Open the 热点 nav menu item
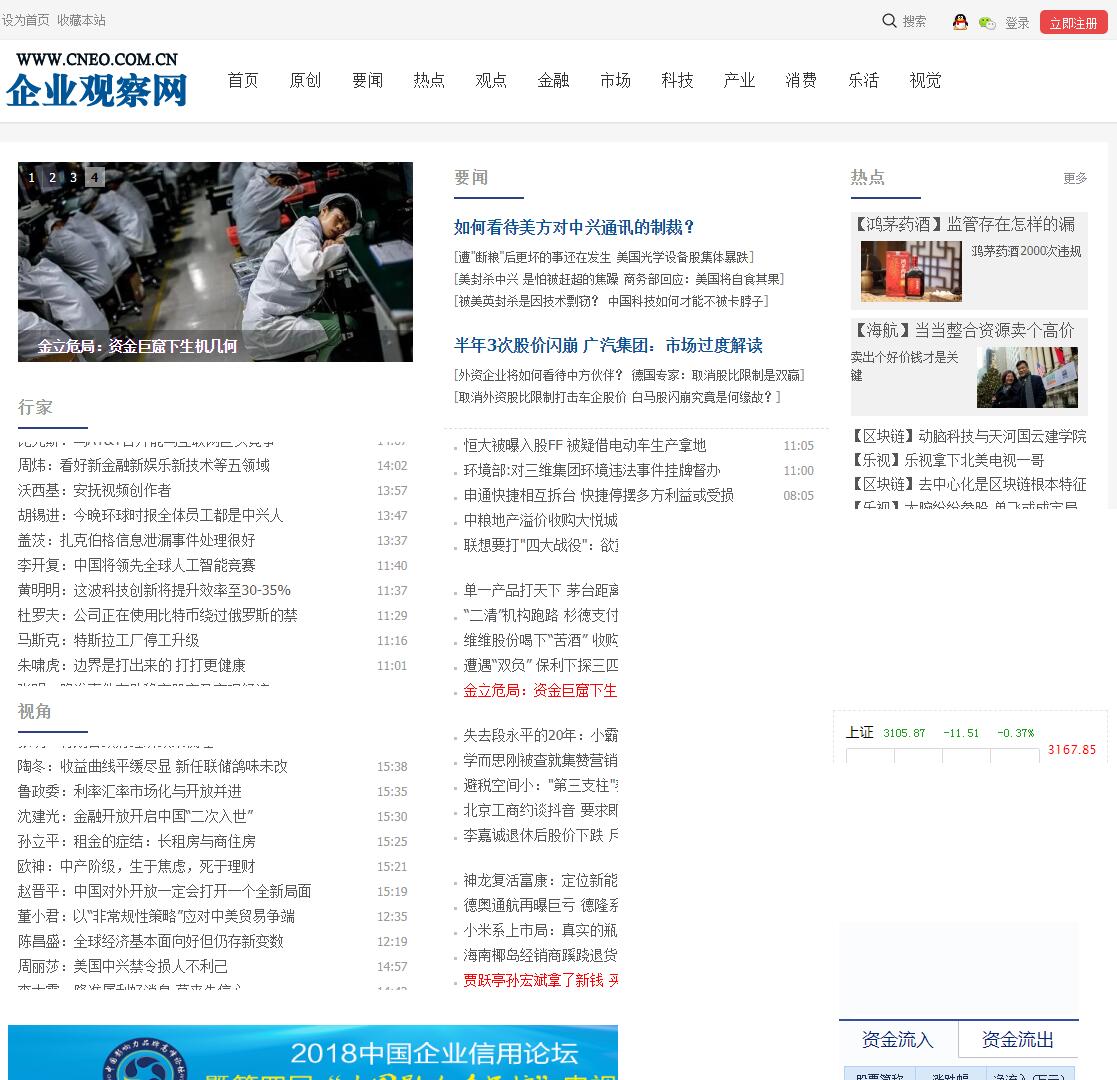1117x1080 pixels. 429,81
